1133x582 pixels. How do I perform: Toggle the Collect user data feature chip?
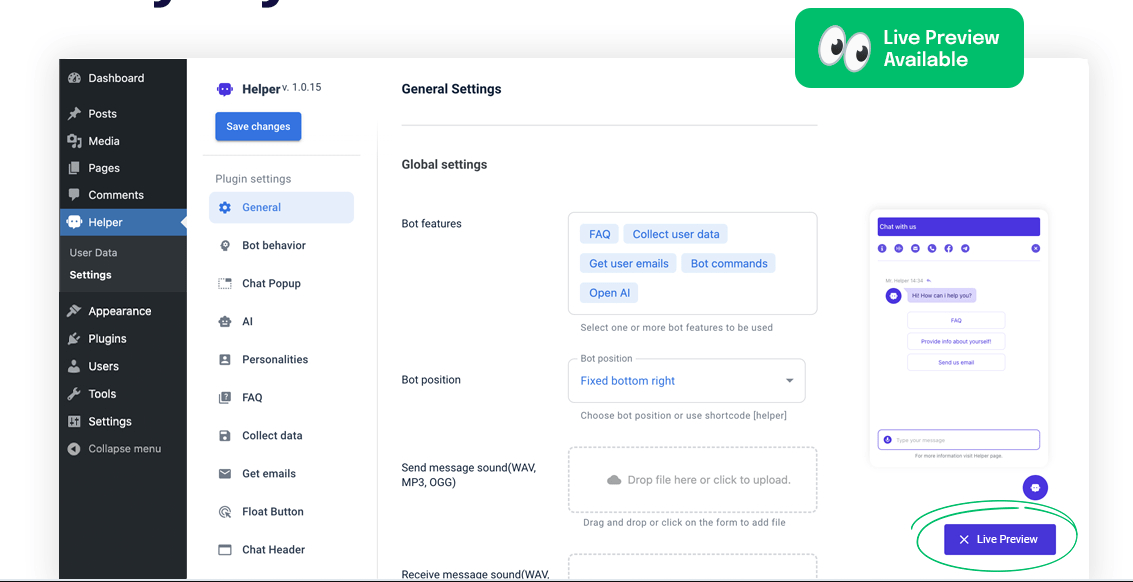click(x=675, y=234)
